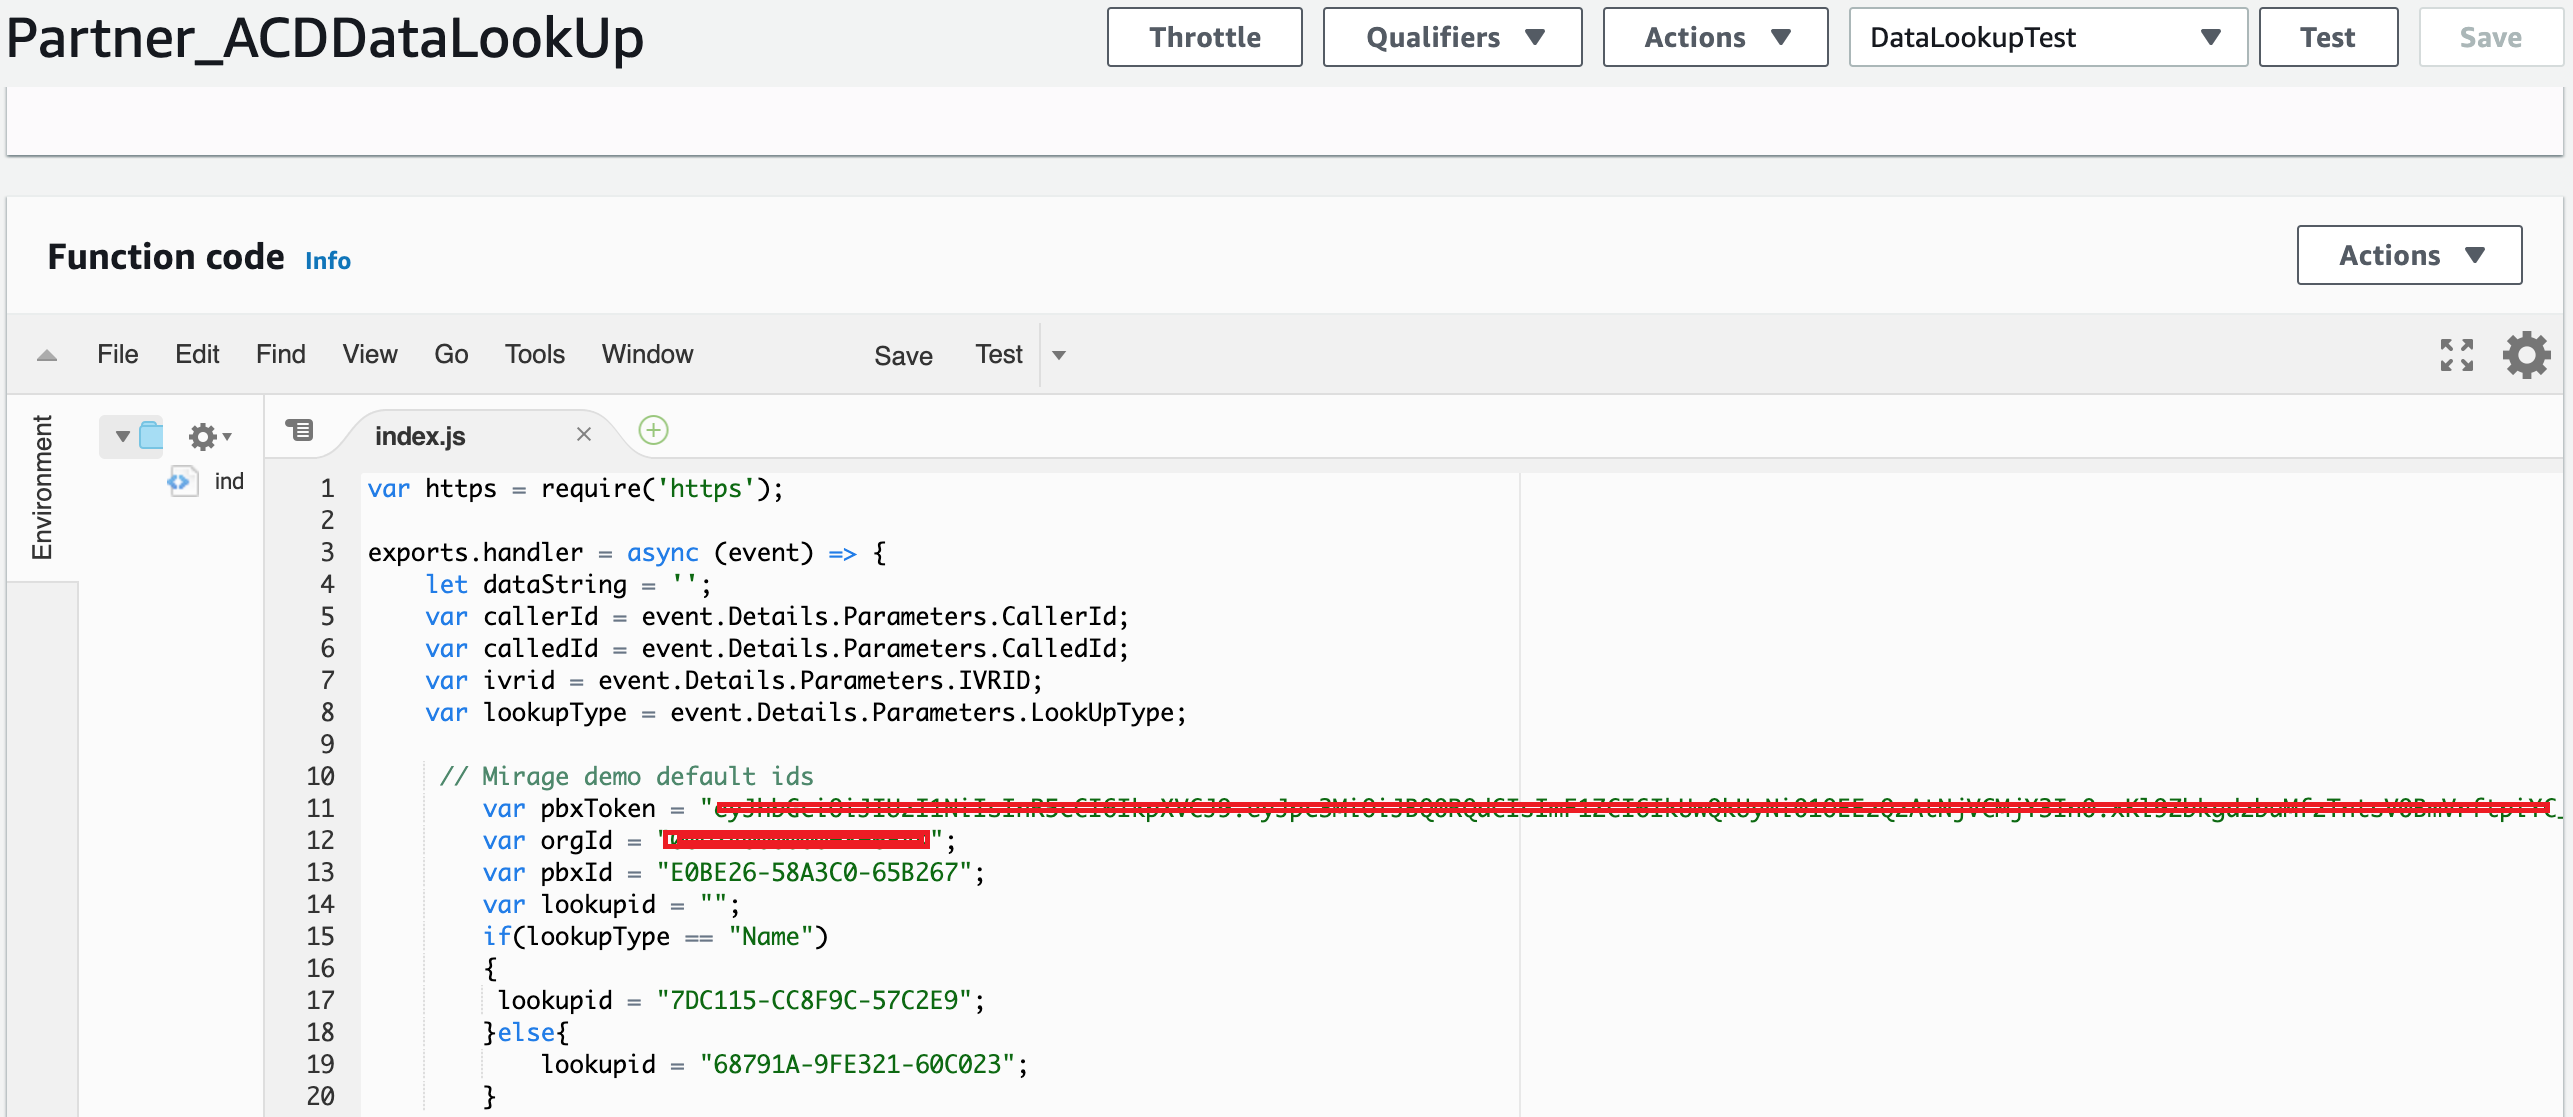Screen dimensions: 2573x1117
Task: Open the editor settings gear
Action: tap(2526, 355)
